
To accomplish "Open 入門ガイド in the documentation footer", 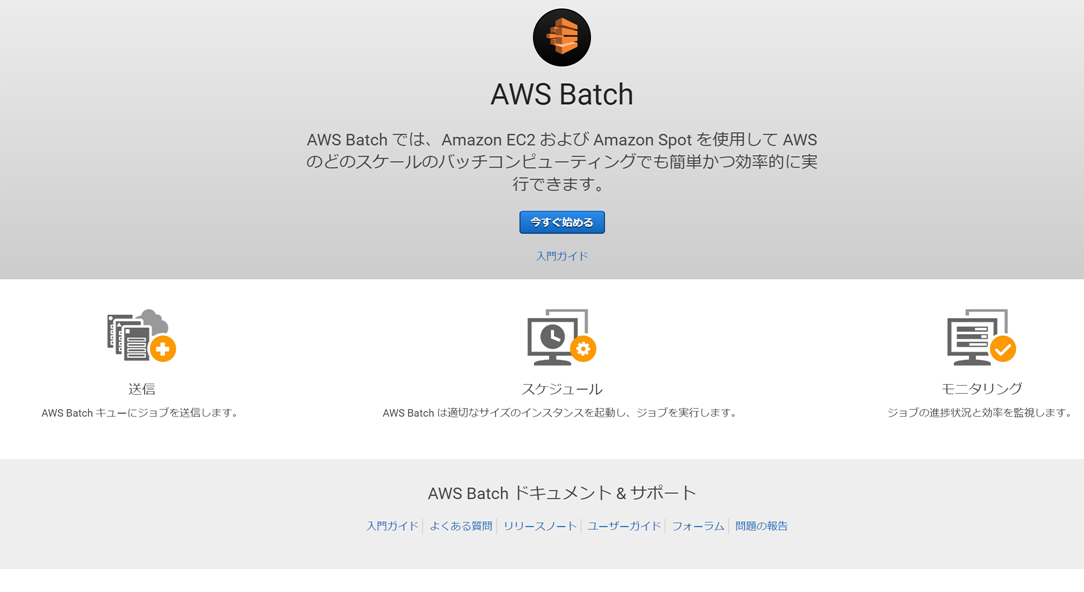I will coord(392,526).
